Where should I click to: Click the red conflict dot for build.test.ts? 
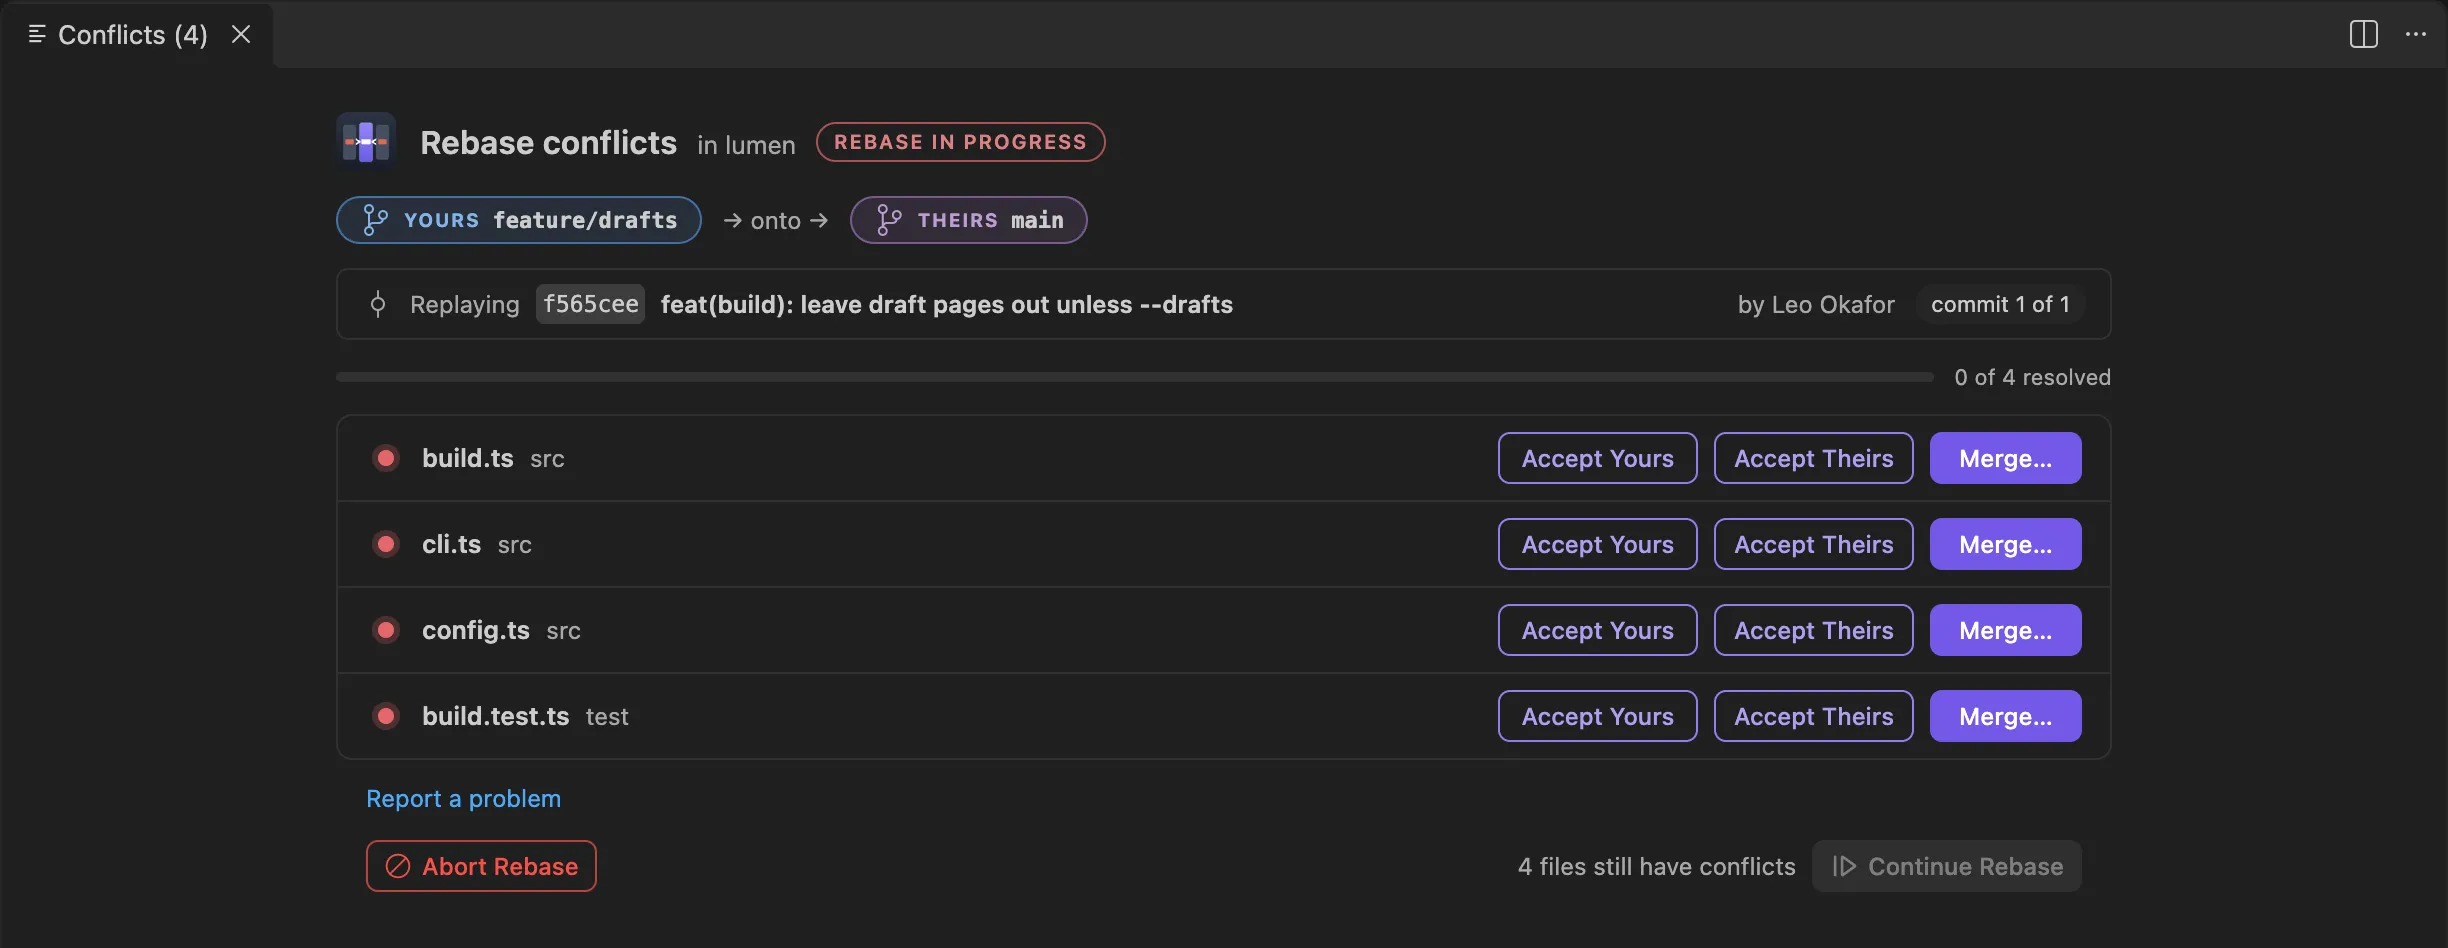tap(386, 716)
